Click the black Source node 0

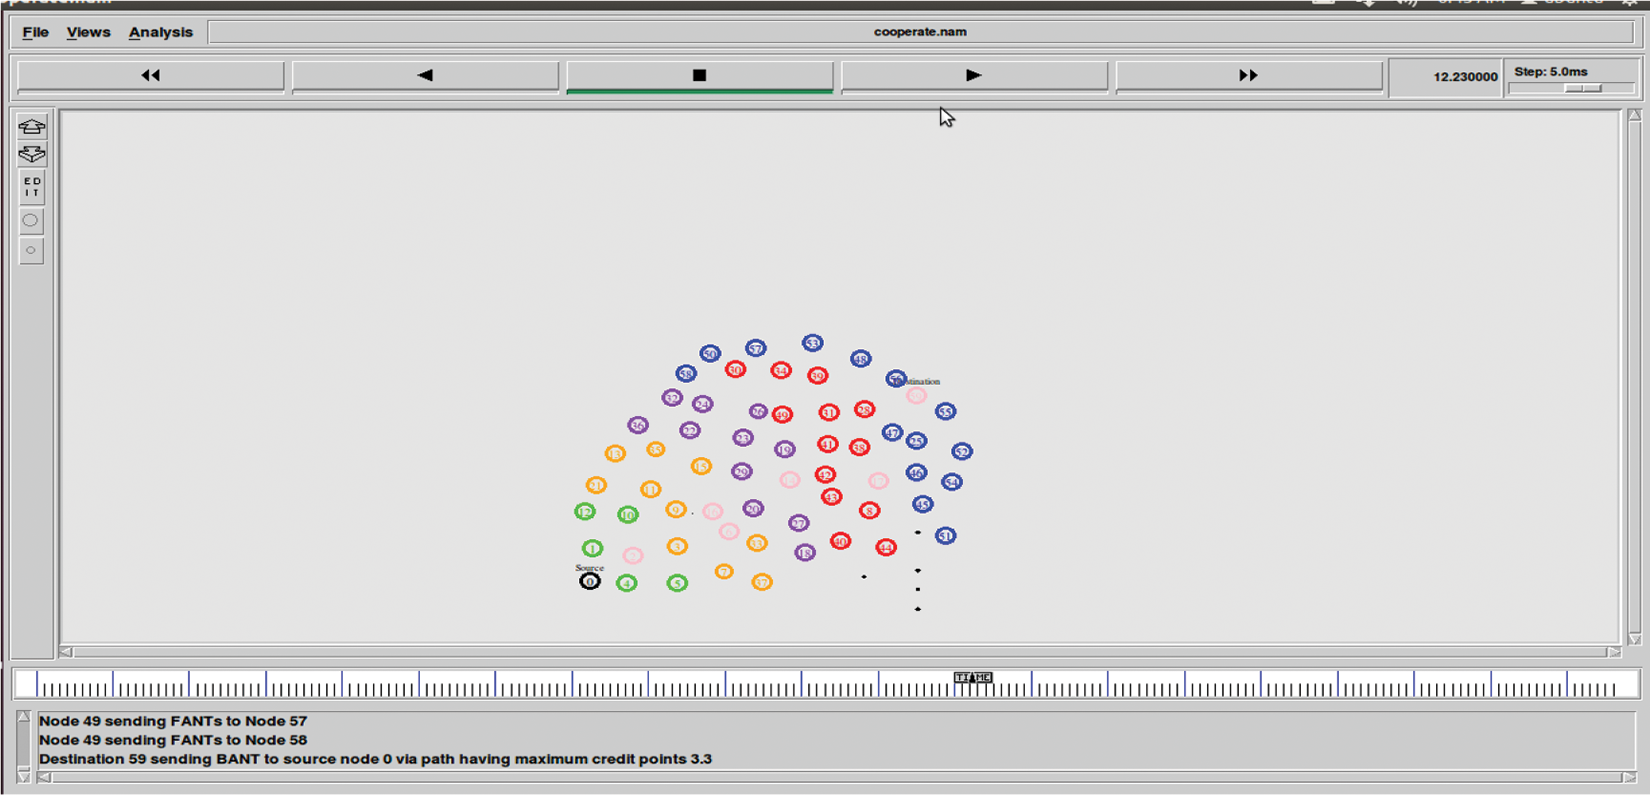[590, 581]
